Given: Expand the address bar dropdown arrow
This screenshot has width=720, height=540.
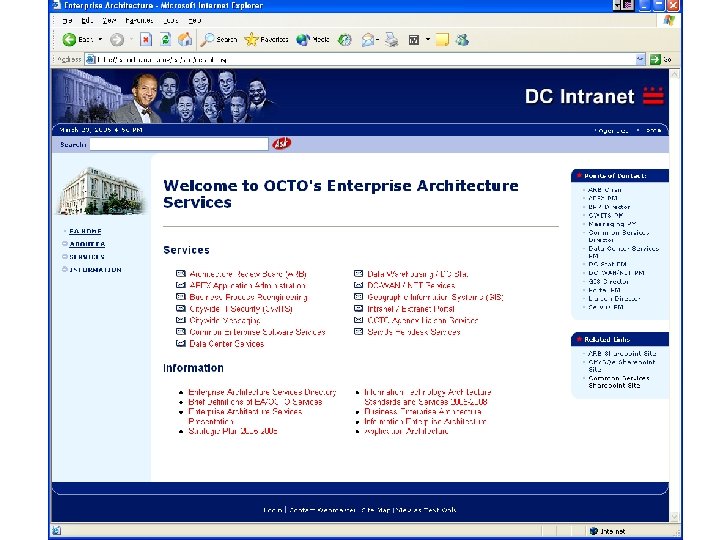Looking at the screenshot, I should (640, 59).
